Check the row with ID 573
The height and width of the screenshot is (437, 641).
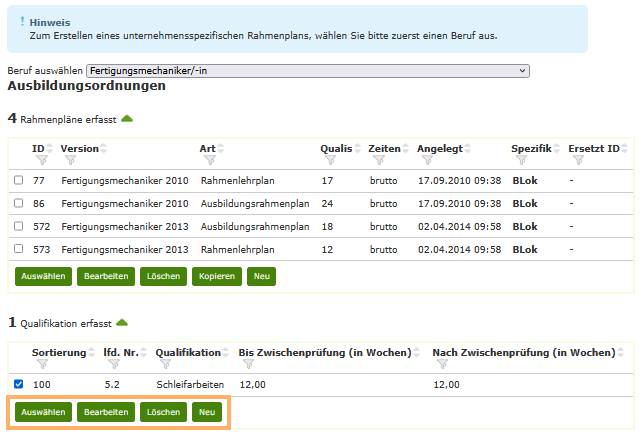18,249
